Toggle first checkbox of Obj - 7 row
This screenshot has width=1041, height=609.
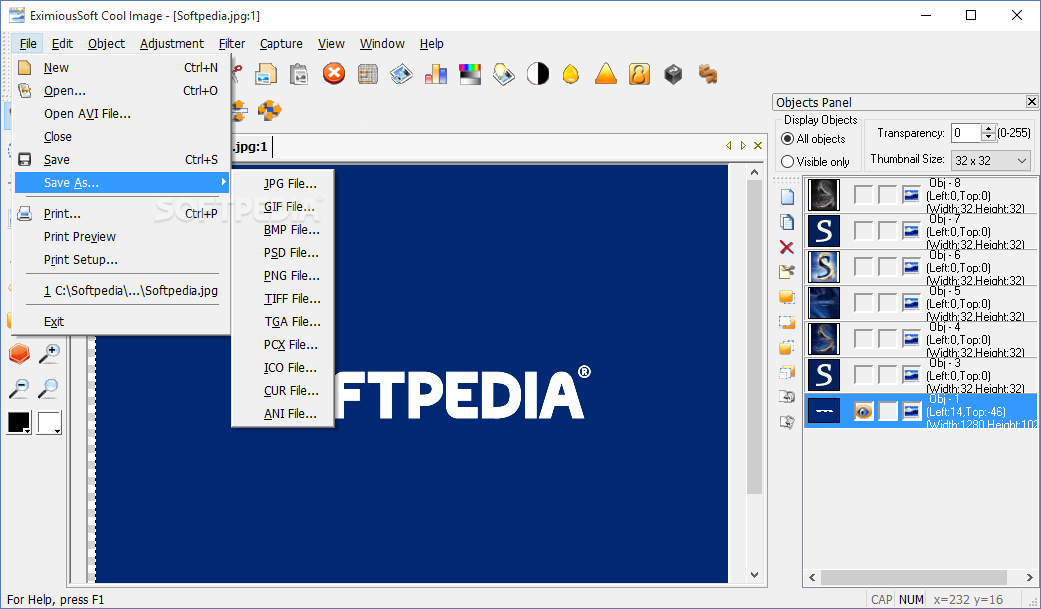(x=863, y=230)
